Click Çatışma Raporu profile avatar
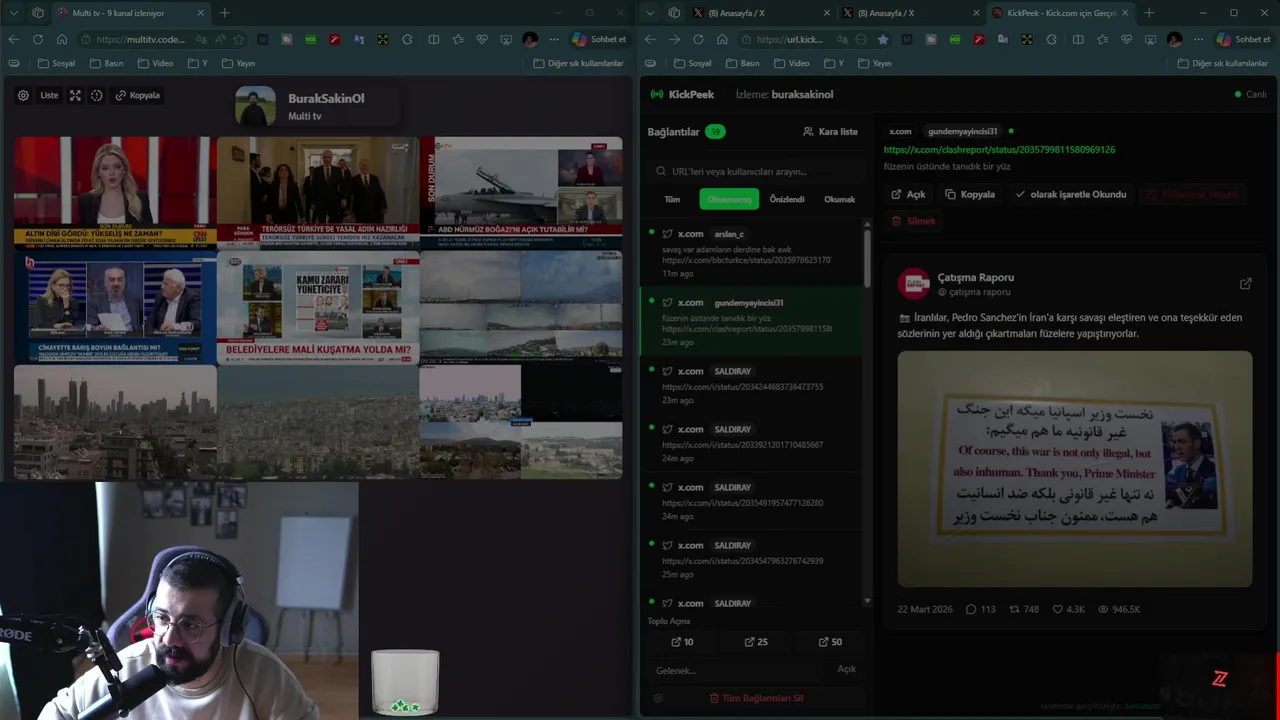Image resolution: width=1280 pixels, height=720 pixels. pos(914,284)
